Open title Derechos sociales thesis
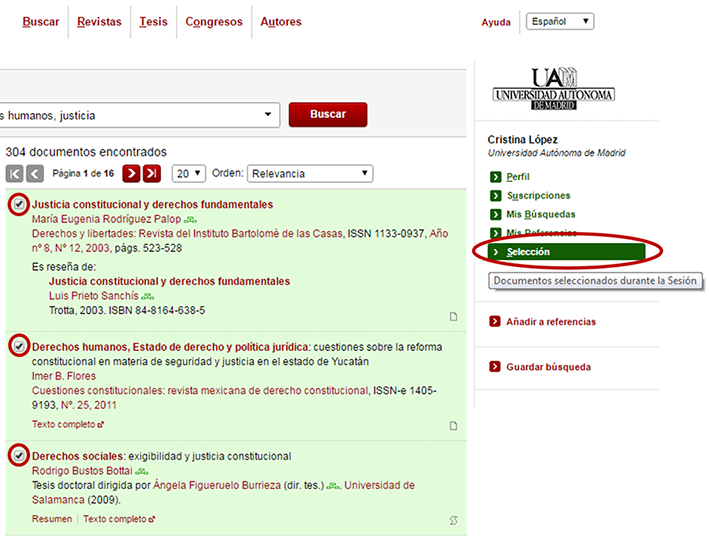The image size is (709, 536). 77,456
